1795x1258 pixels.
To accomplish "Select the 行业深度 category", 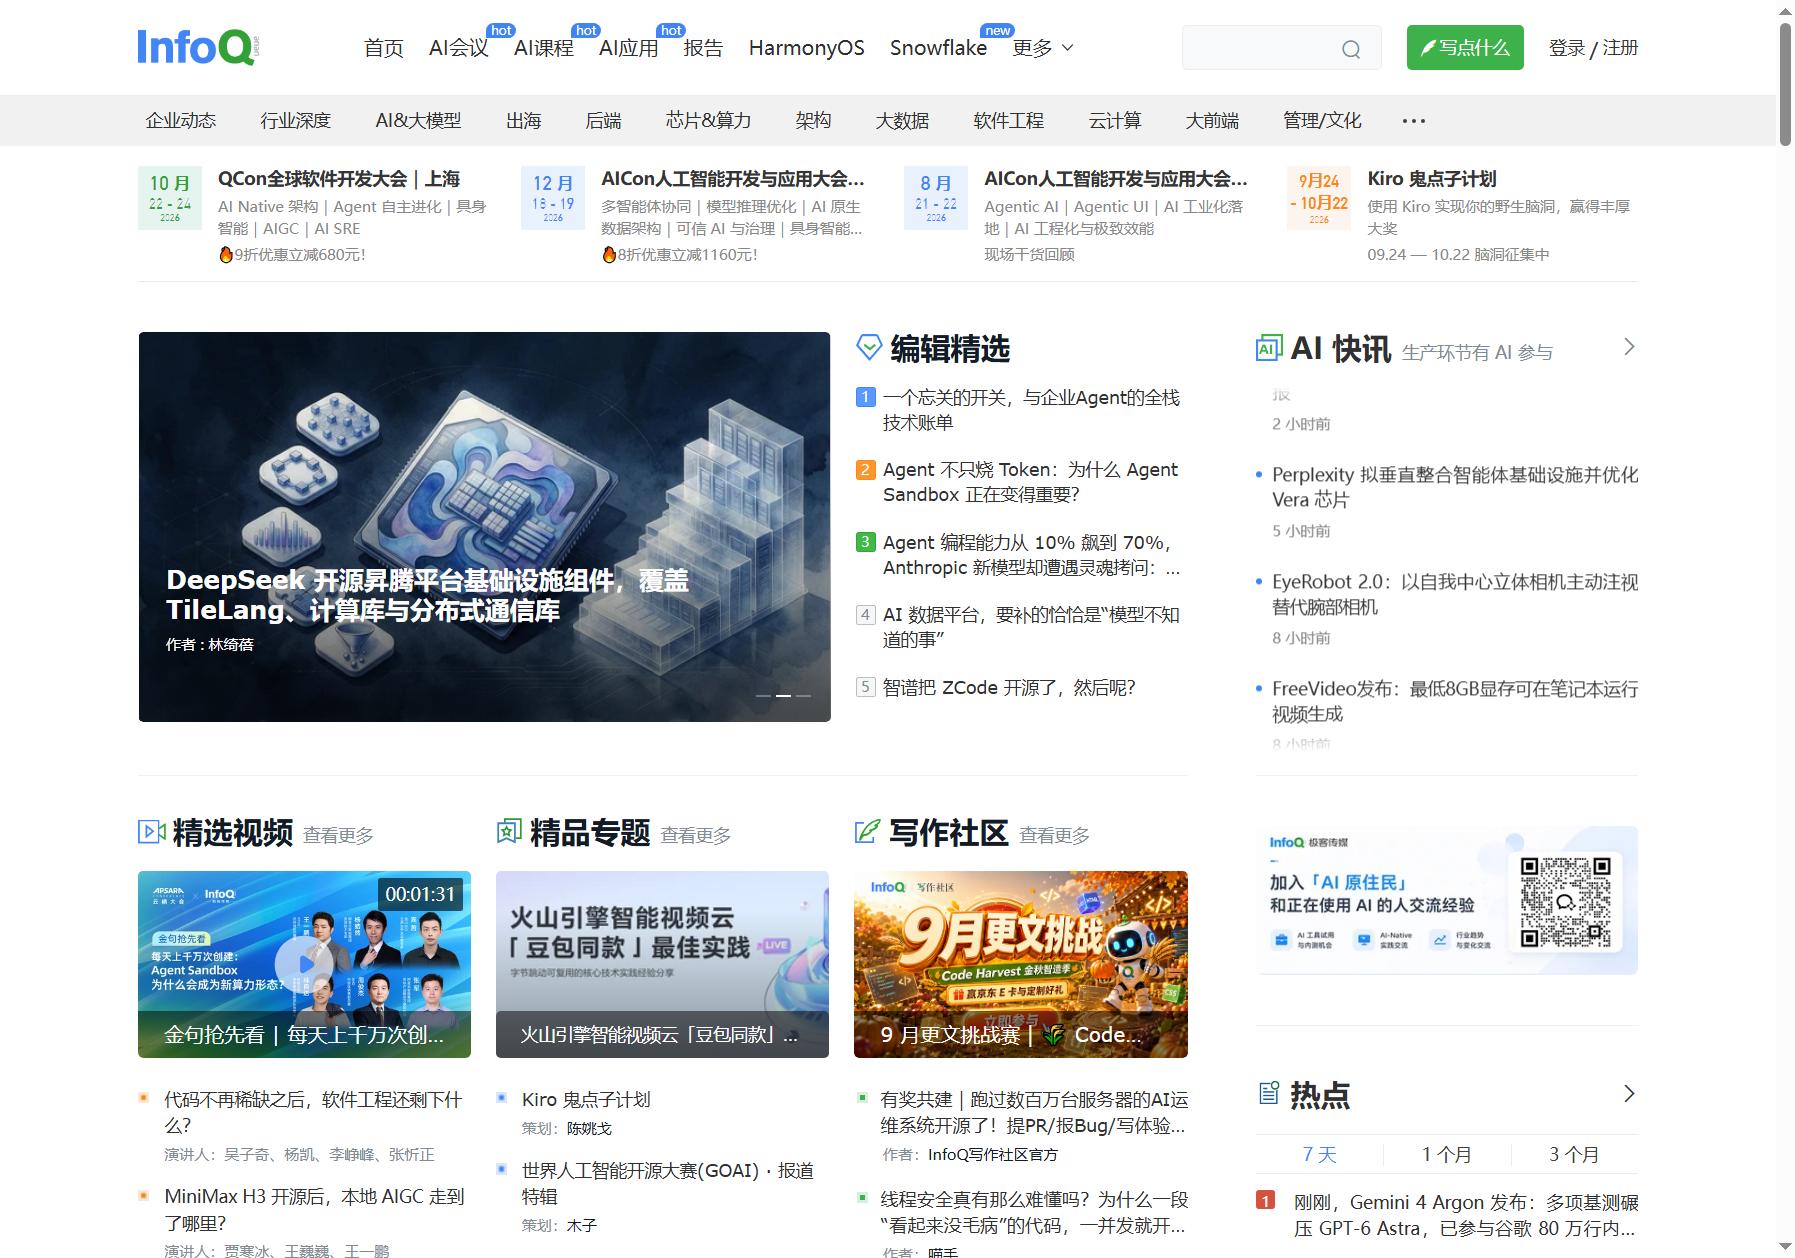I will 296,121.
